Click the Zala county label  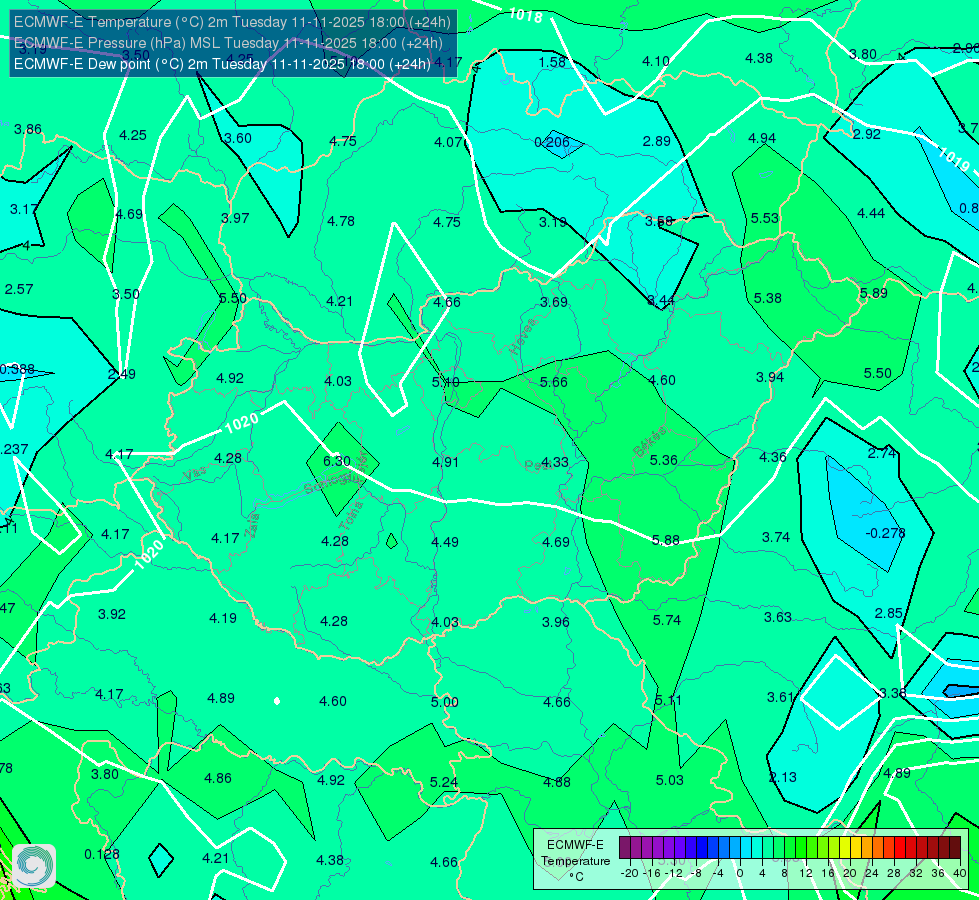(252, 525)
